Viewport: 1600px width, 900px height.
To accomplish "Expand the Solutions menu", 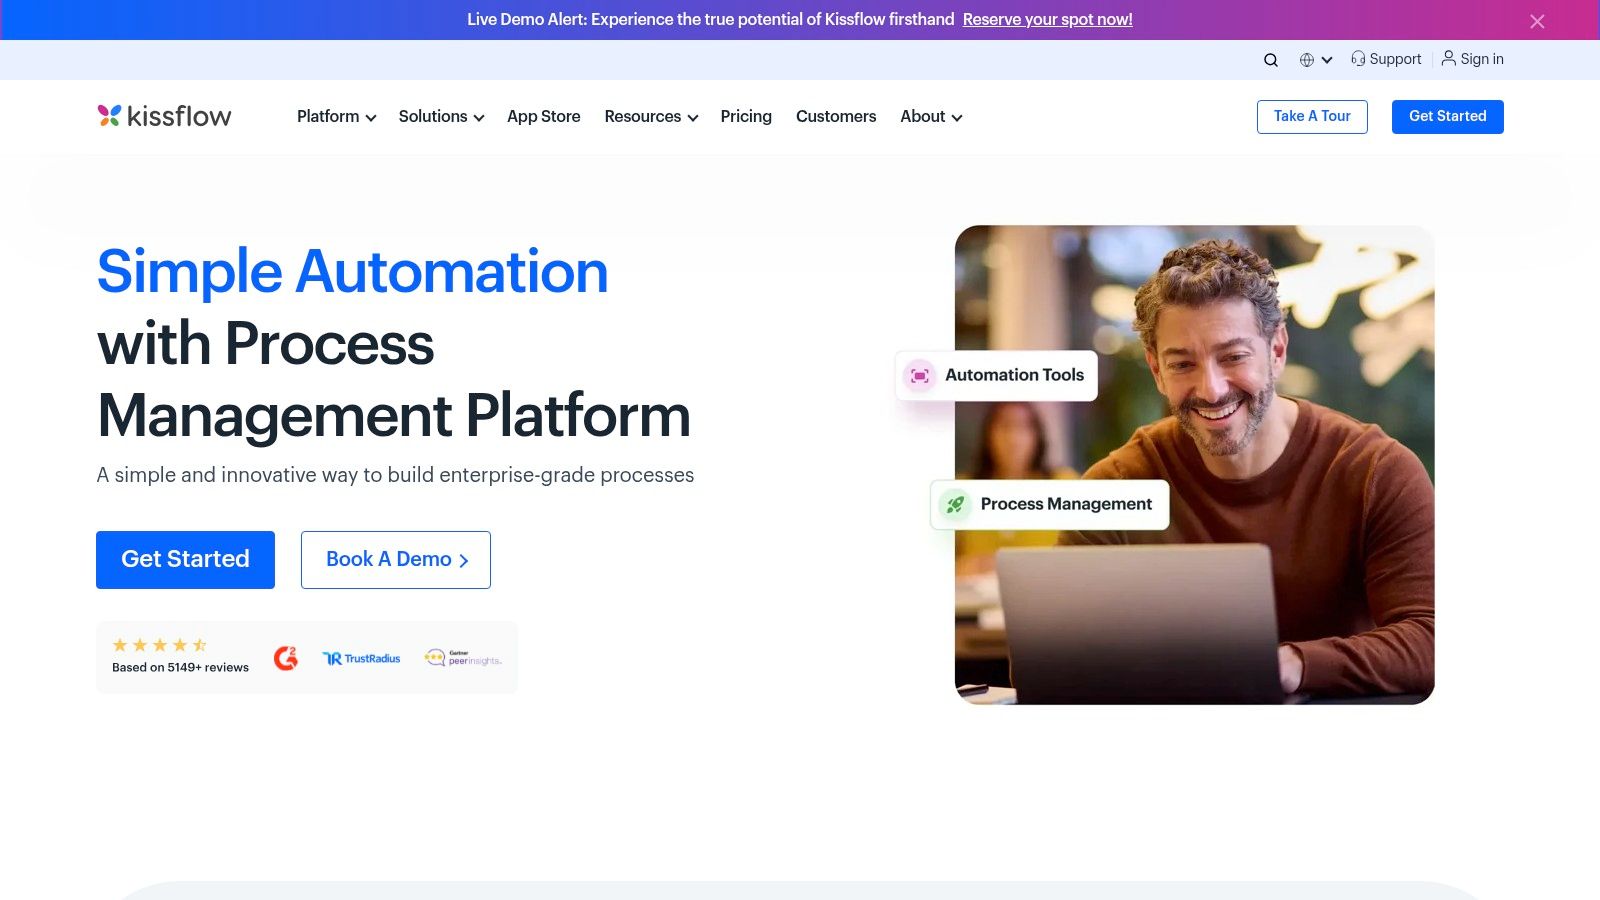I will click(x=441, y=117).
